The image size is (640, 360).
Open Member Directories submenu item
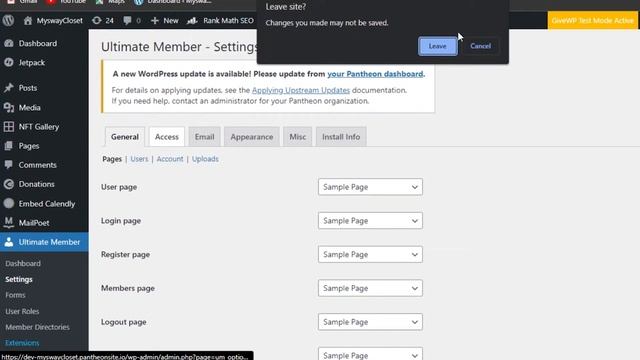[x=37, y=327]
